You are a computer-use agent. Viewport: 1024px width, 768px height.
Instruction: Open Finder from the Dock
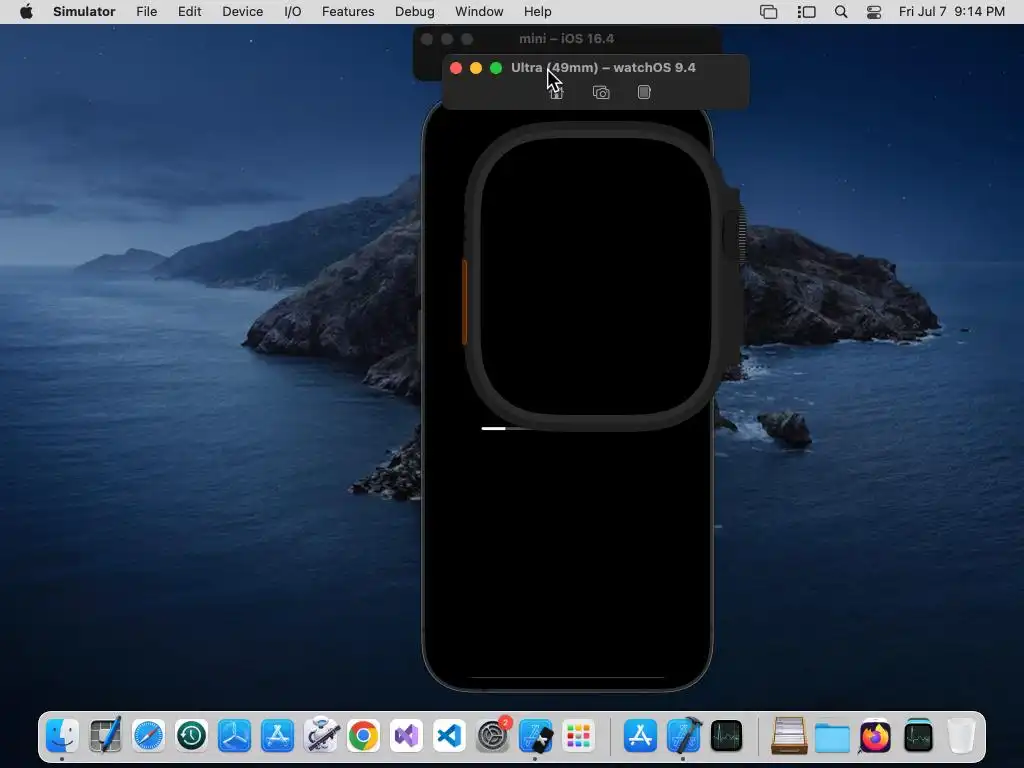[62, 735]
